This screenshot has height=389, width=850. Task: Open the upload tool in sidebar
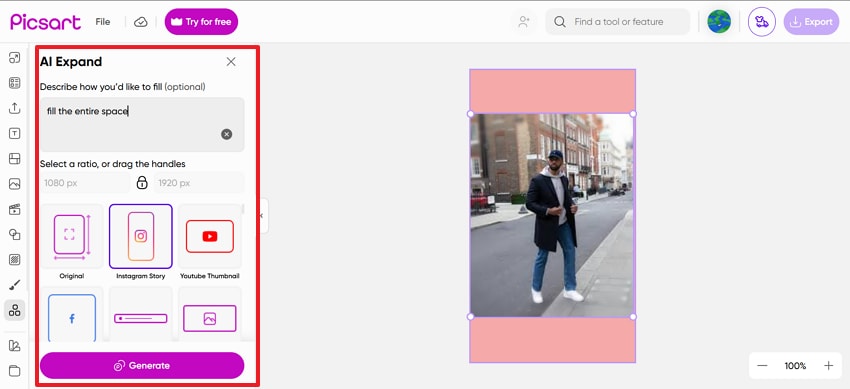15,108
